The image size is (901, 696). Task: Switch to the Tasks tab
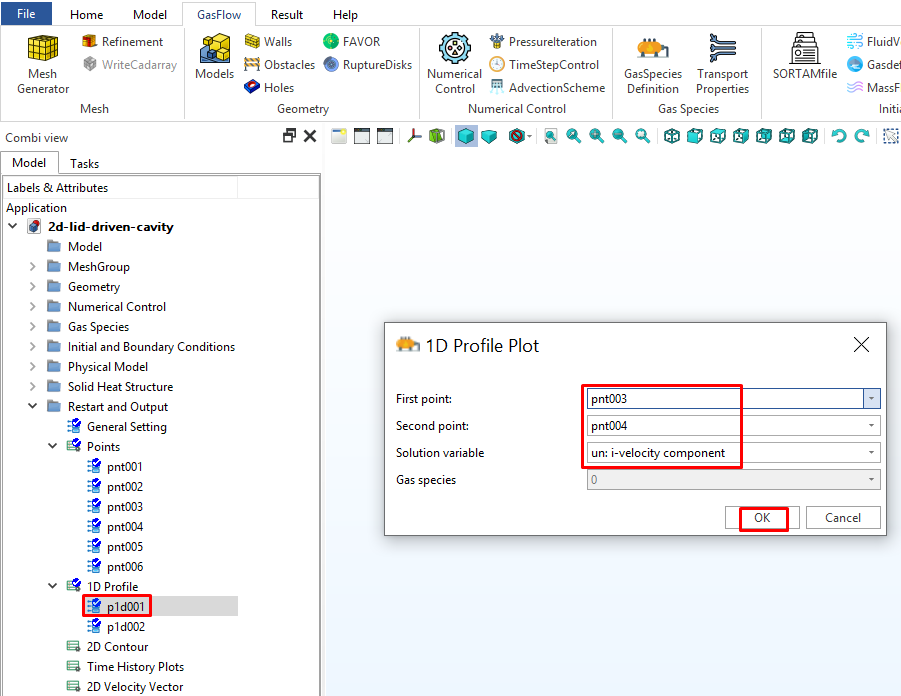(x=84, y=163)
